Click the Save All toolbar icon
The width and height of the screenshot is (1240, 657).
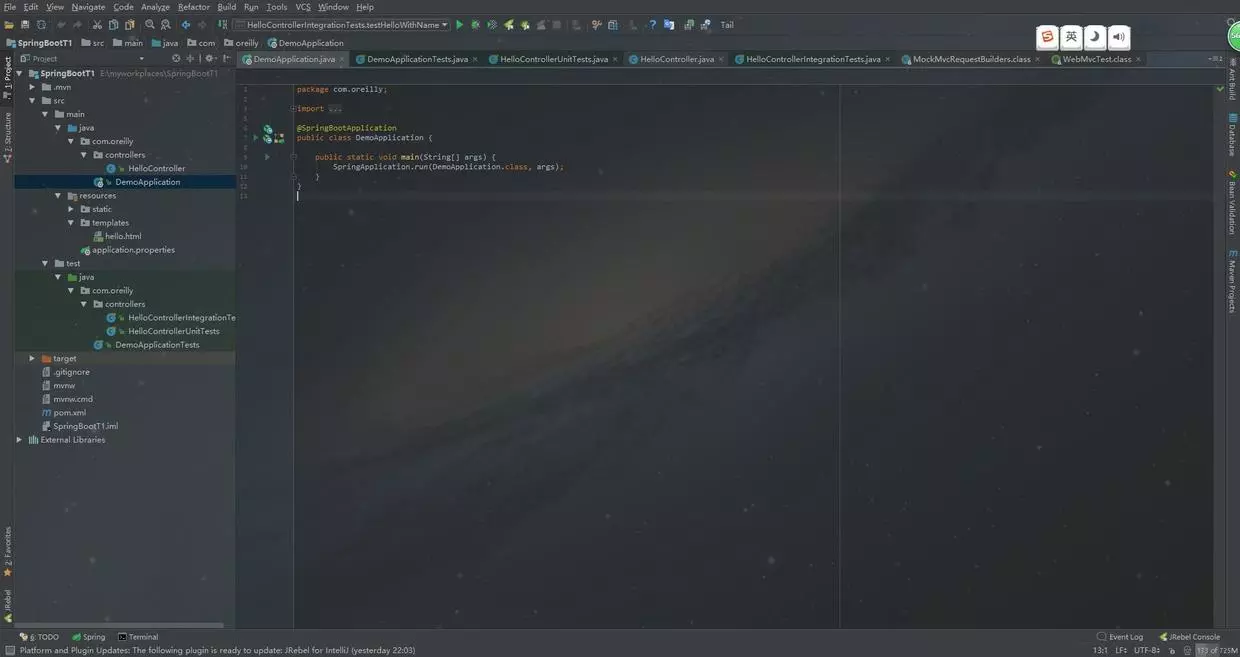(25, 25)
